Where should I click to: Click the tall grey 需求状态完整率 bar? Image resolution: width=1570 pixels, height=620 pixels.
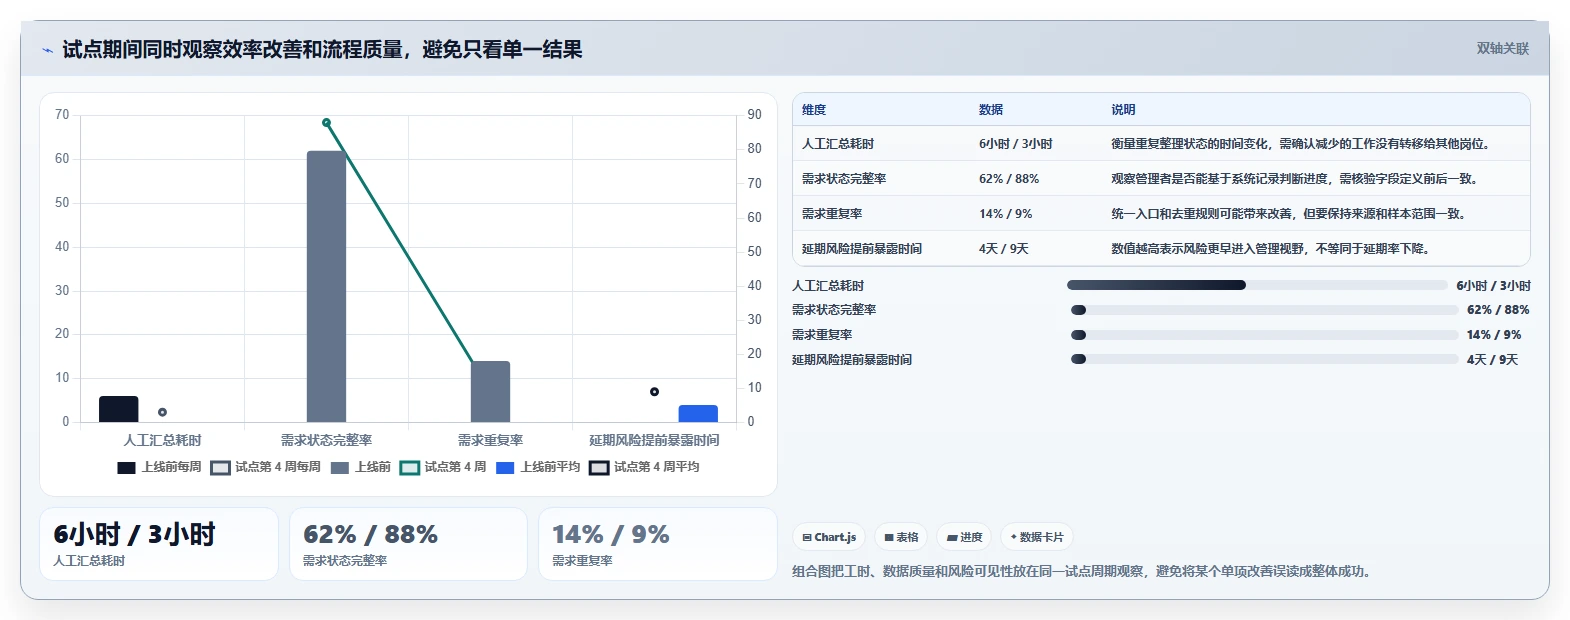pos(326,286)
